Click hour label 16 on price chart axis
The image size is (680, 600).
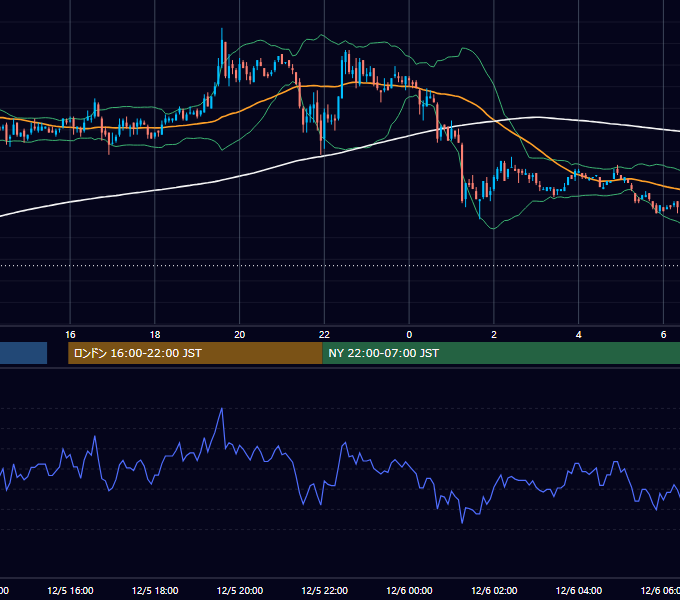pyautogui.click(x=70, y=335)
